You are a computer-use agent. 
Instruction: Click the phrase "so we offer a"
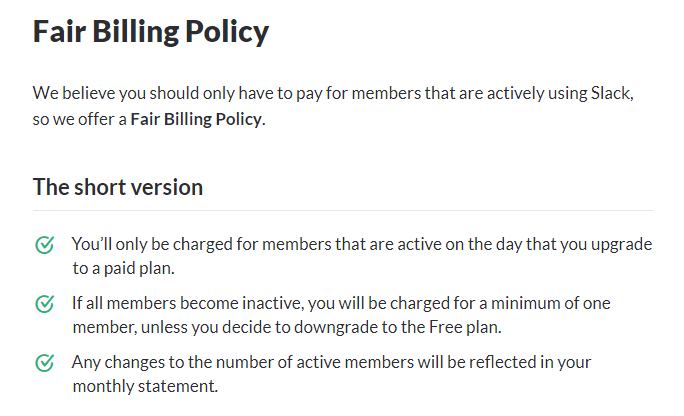pos(79,120)
